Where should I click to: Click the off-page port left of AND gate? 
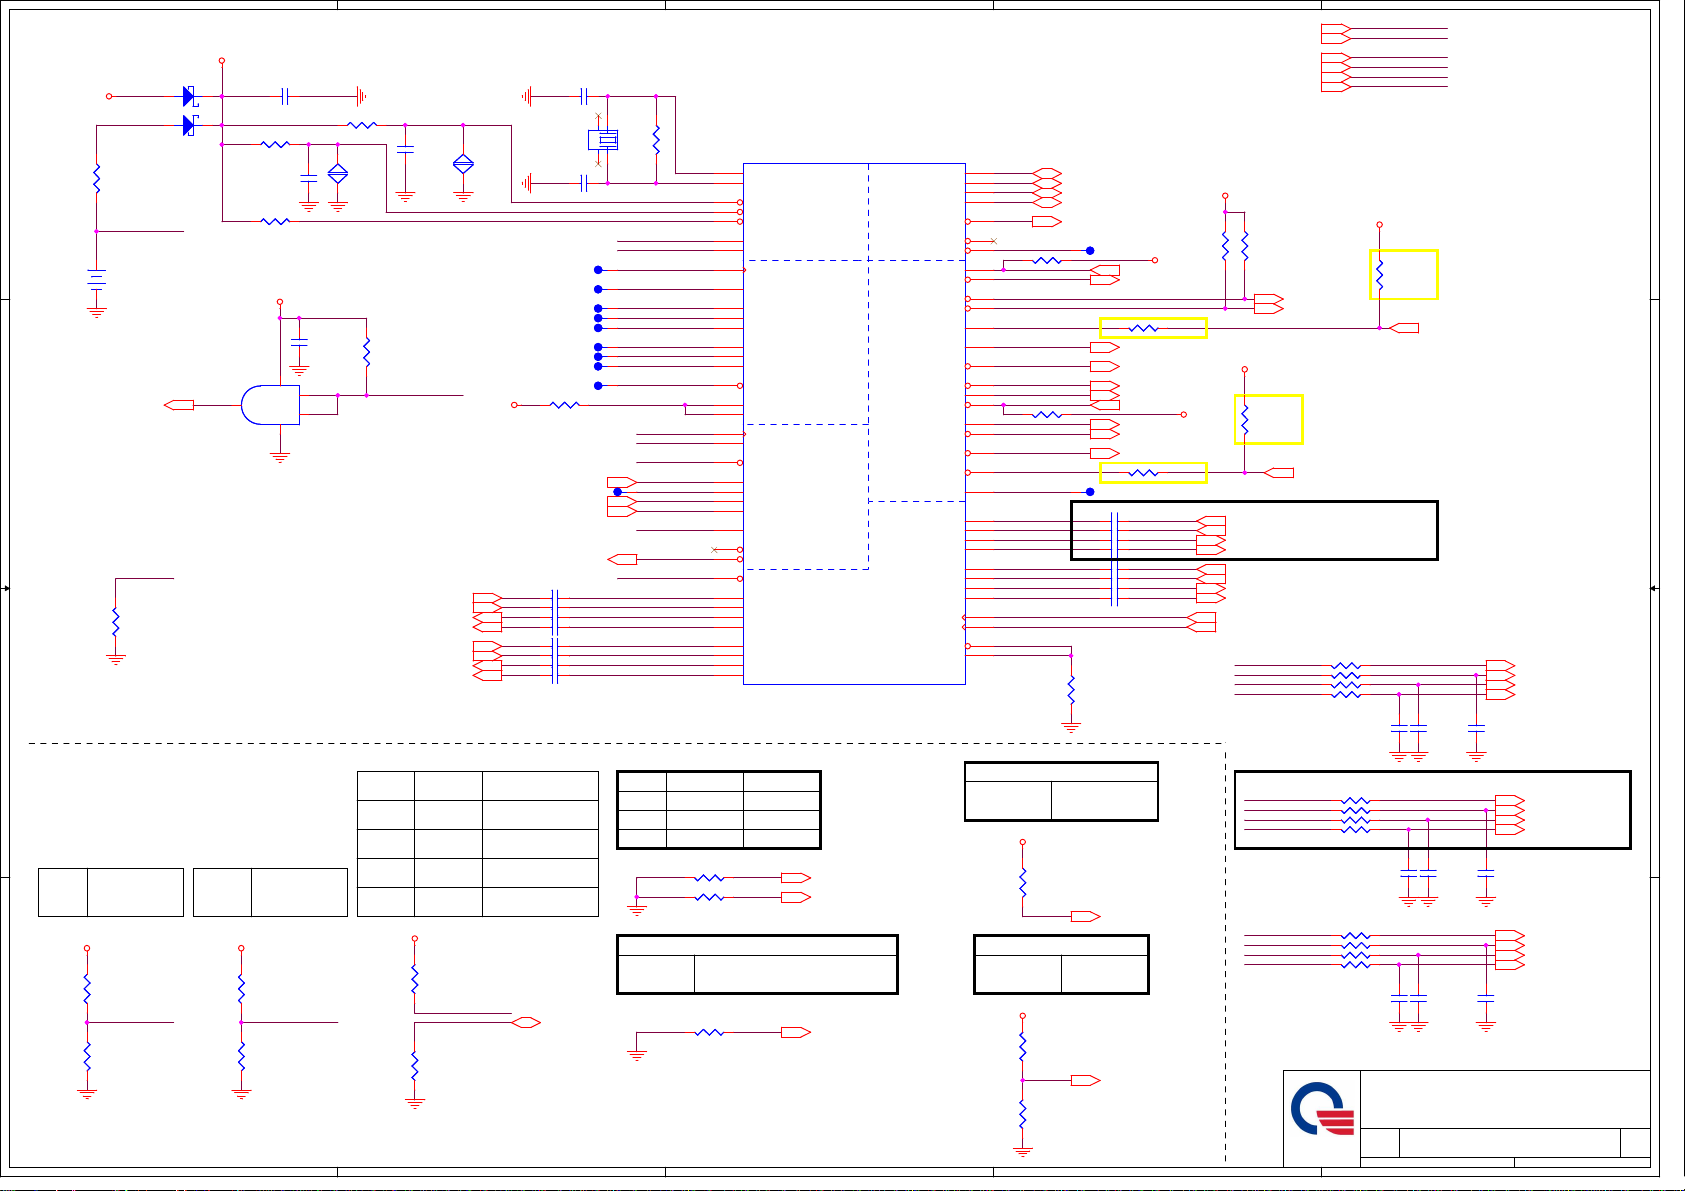click(179, 405)
